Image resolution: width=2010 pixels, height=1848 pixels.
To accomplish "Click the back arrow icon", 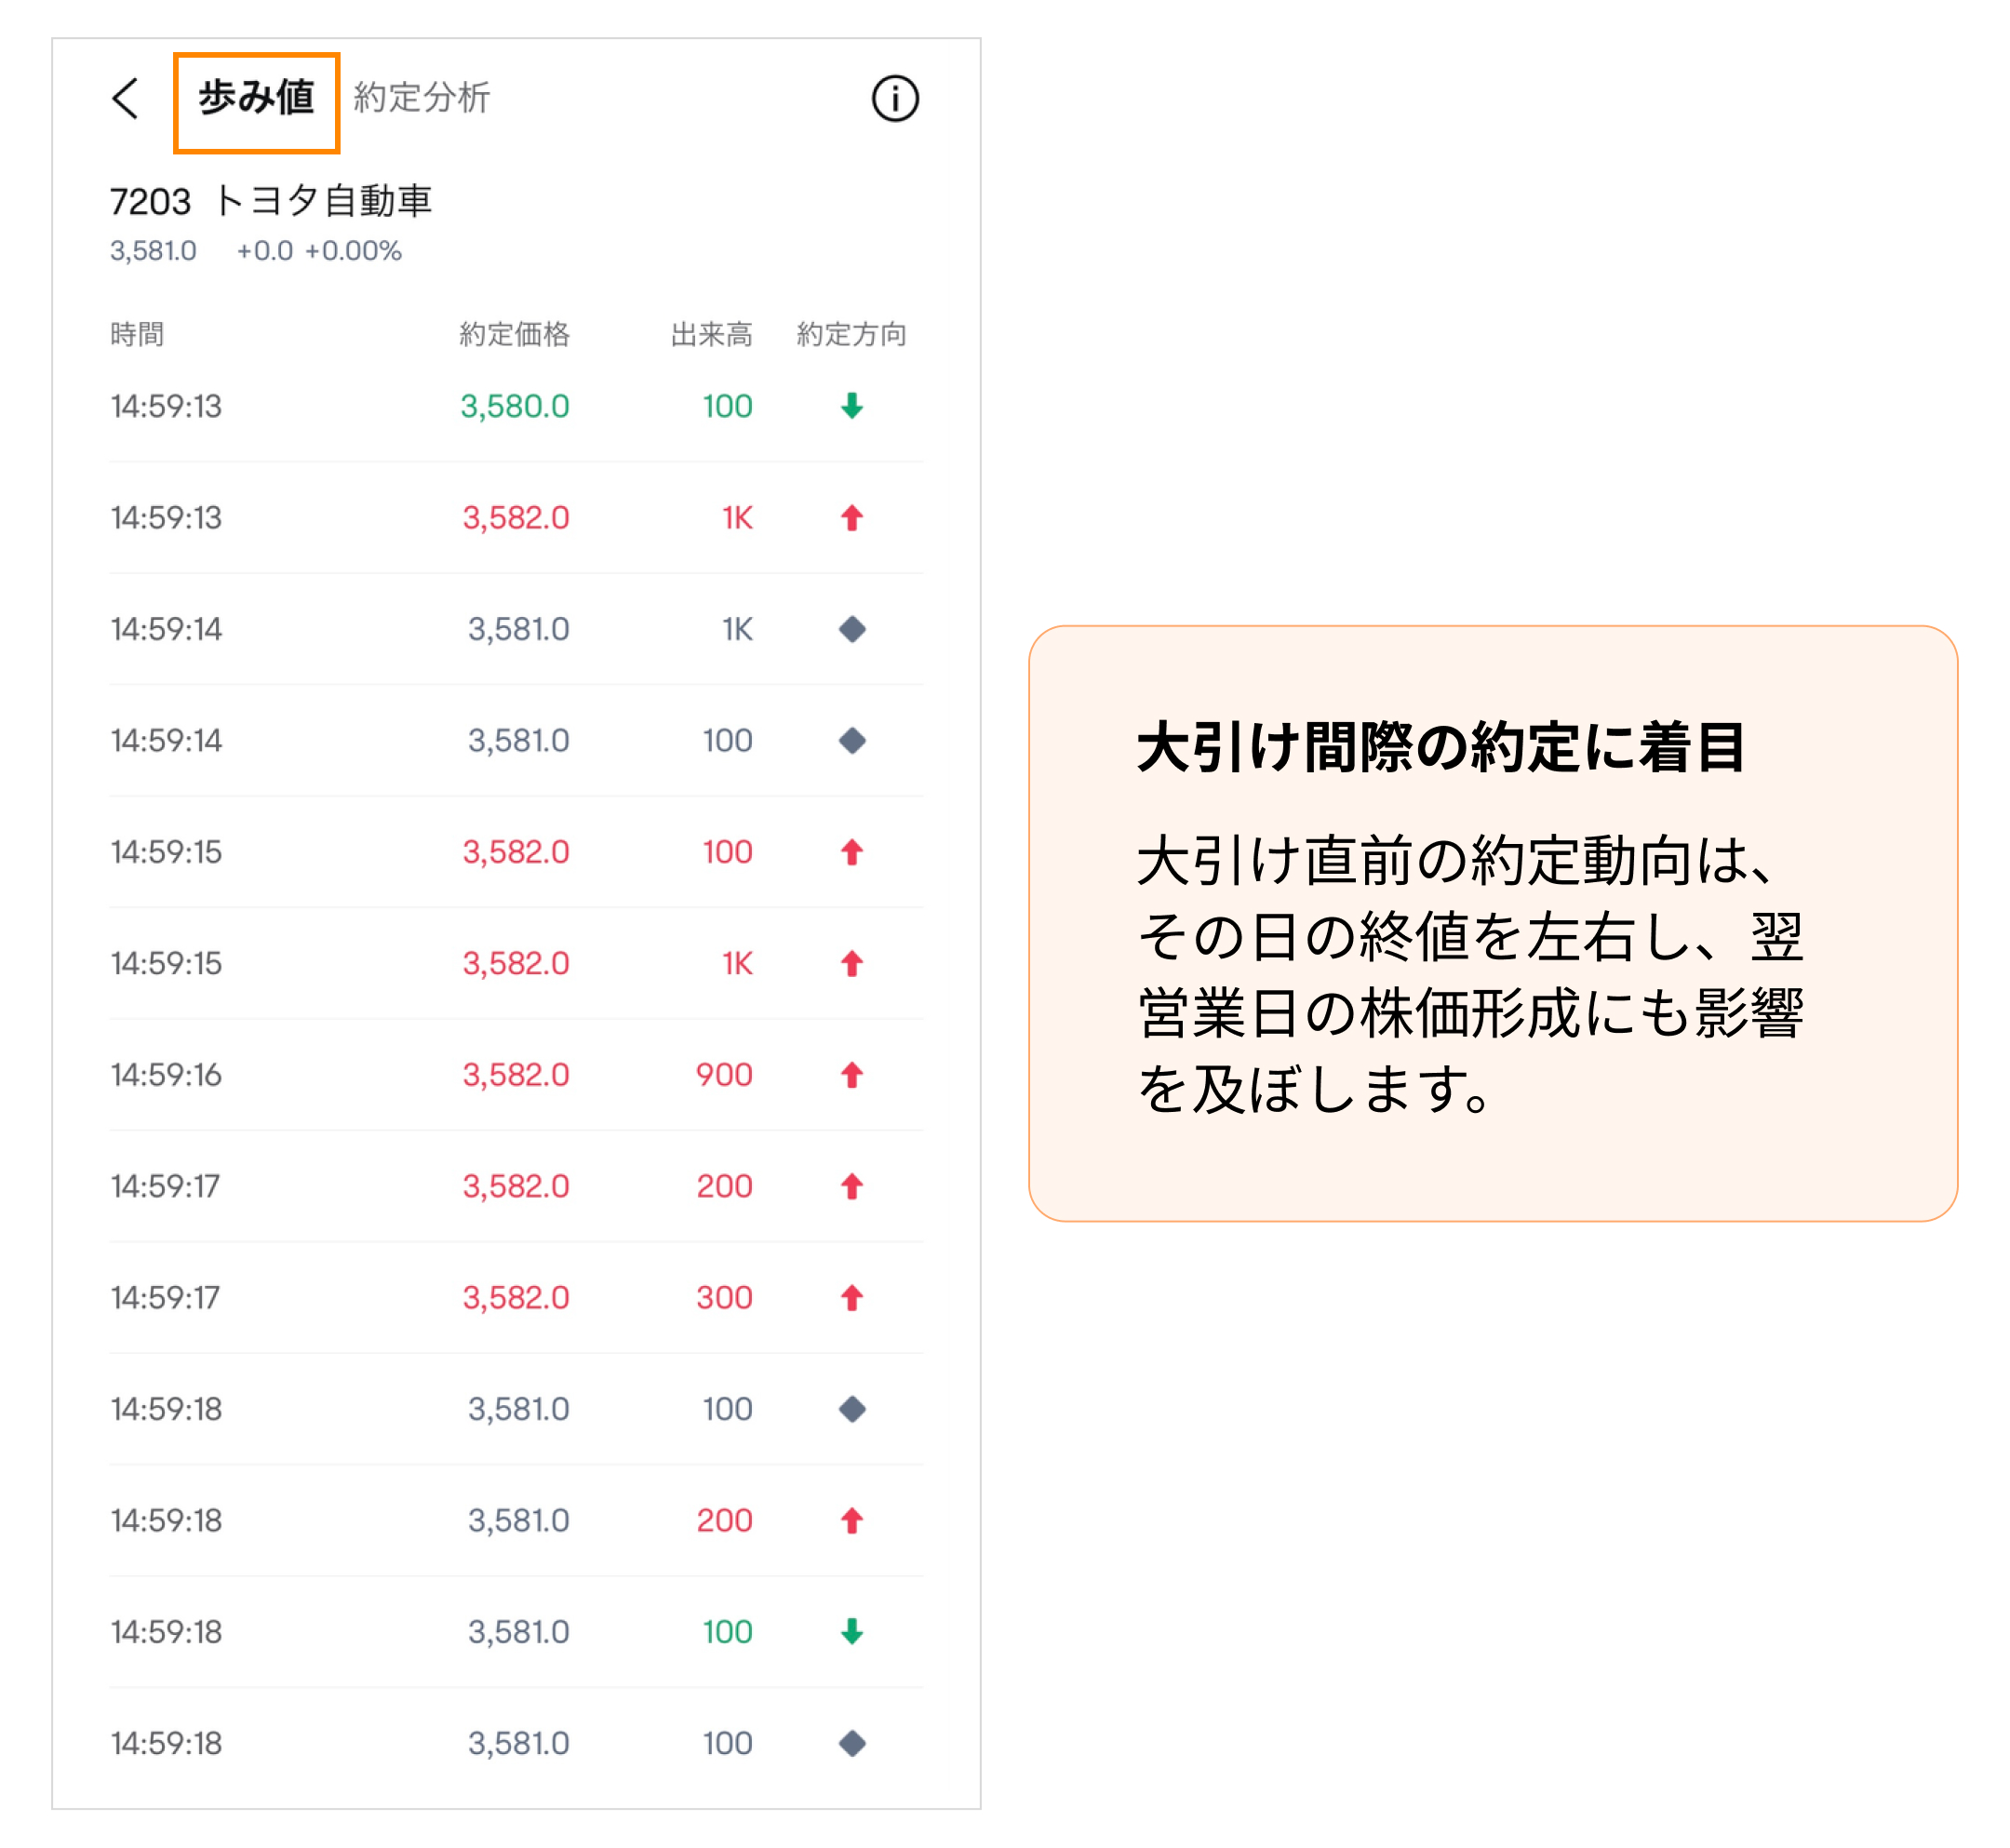I will click(x=125, y=98).
